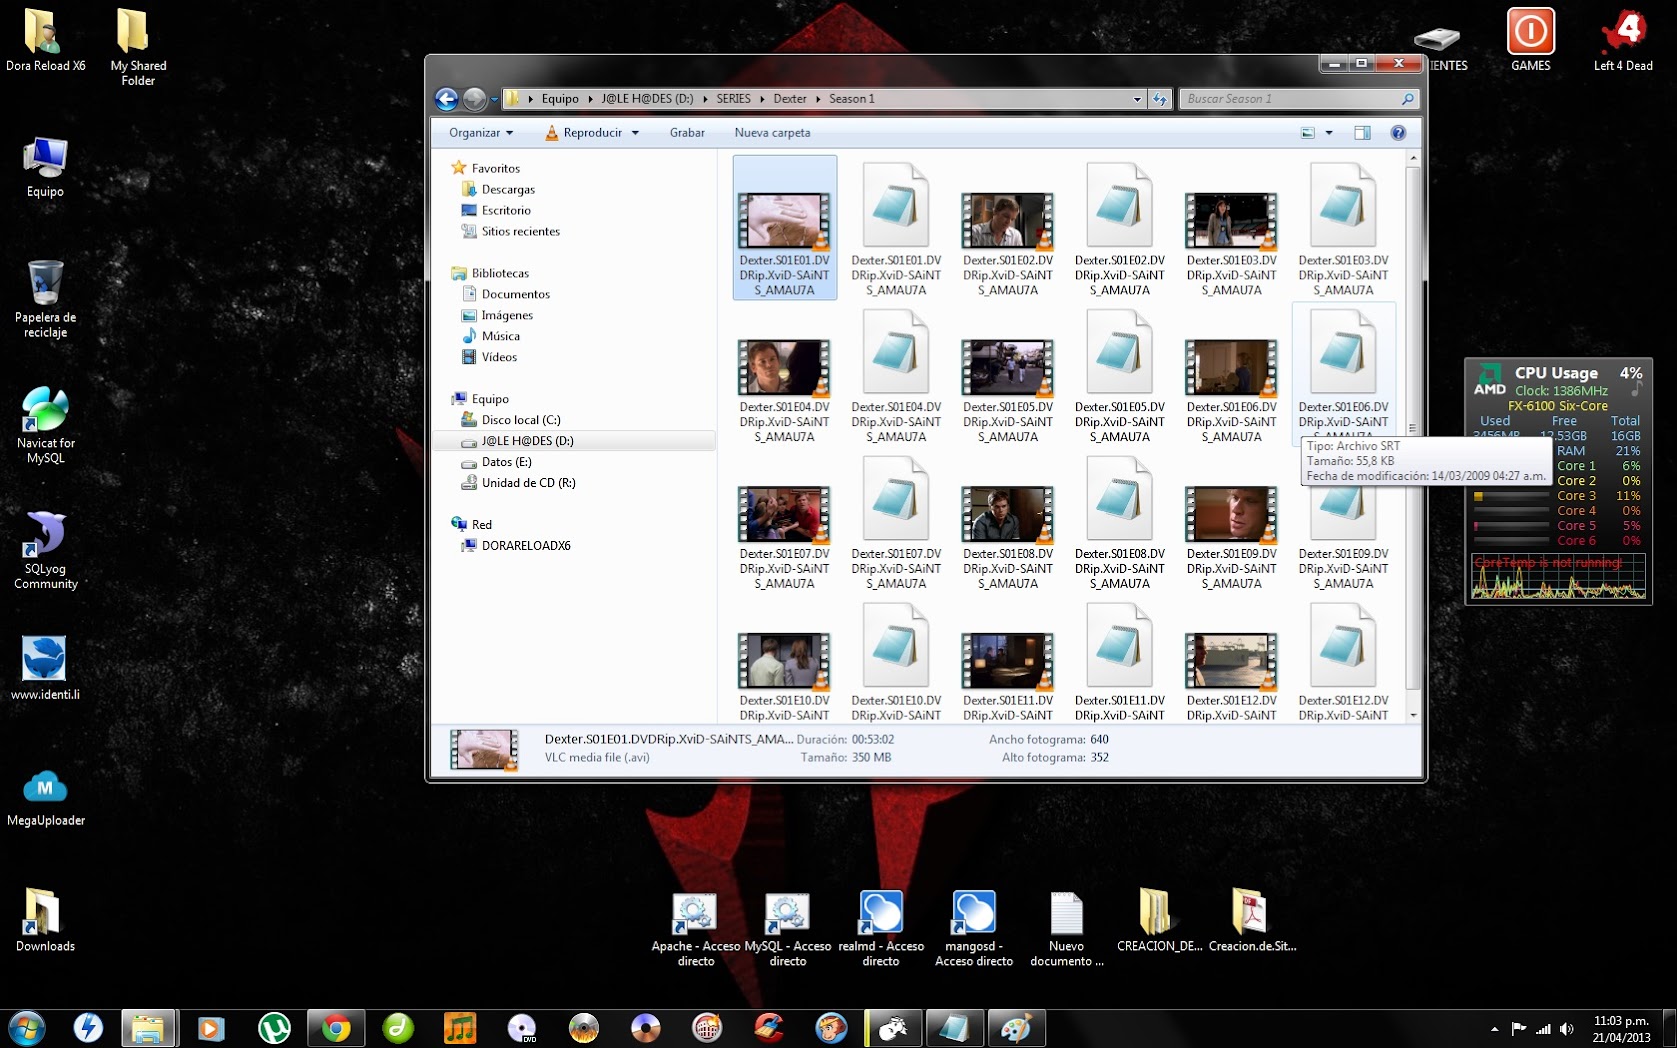Screen dimensions: 1677x1048
Task: Open the Games desktop shortcut
Action: pyautogui.click(x=1531, y=41)
